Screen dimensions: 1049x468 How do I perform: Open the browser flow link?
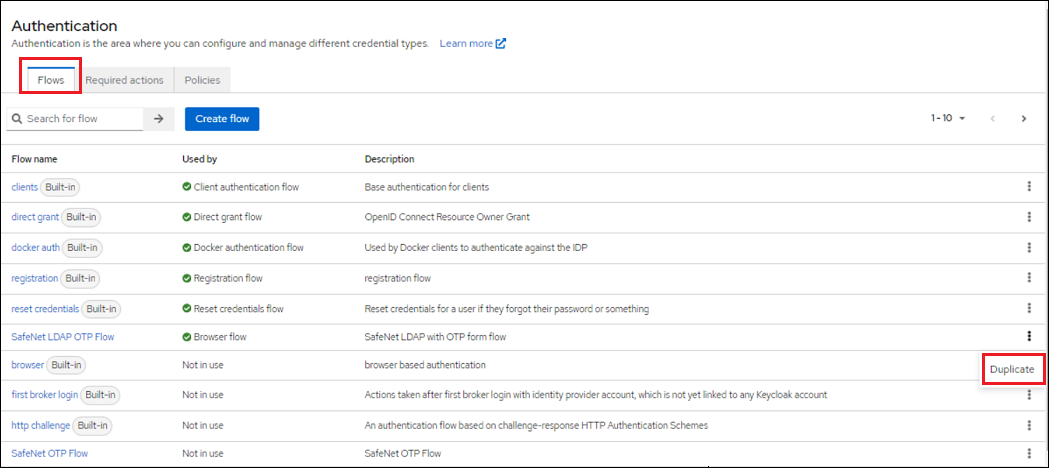point(27,365)
